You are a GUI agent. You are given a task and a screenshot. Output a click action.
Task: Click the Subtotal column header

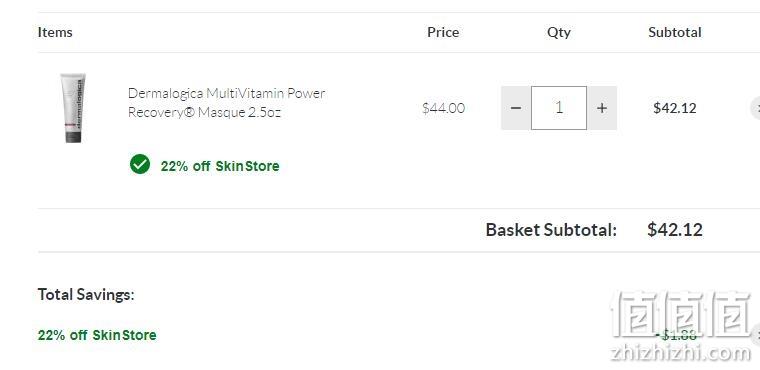[x=675, y=32]
